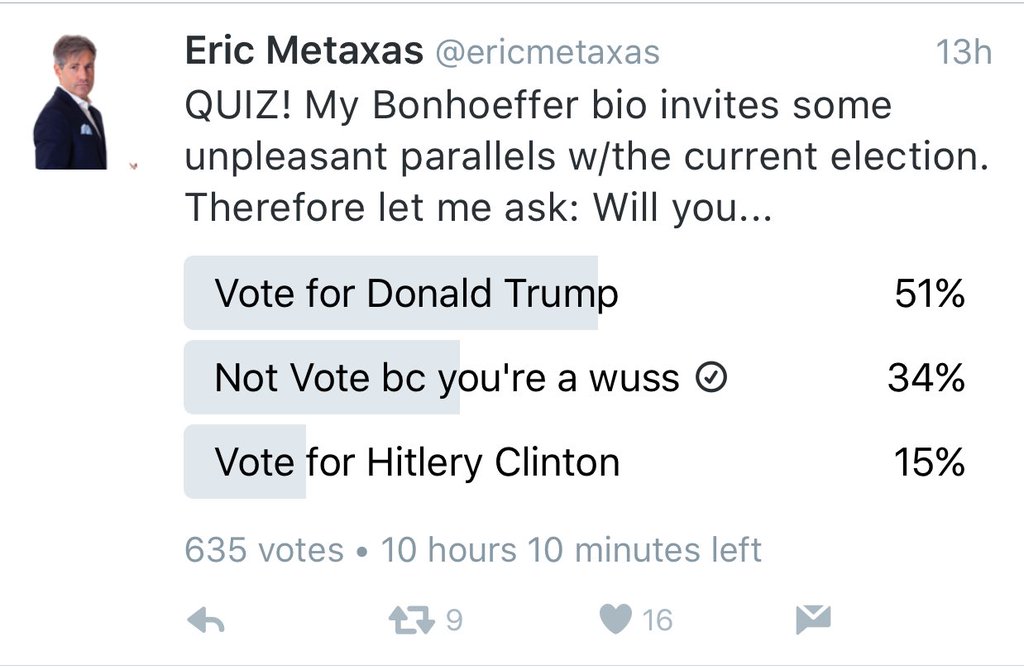The height and width of the screenshot is (670, 1024).
Task: Open the @ericmetaxas handle link
Action: pyautogui.click(x=547, y=52)
